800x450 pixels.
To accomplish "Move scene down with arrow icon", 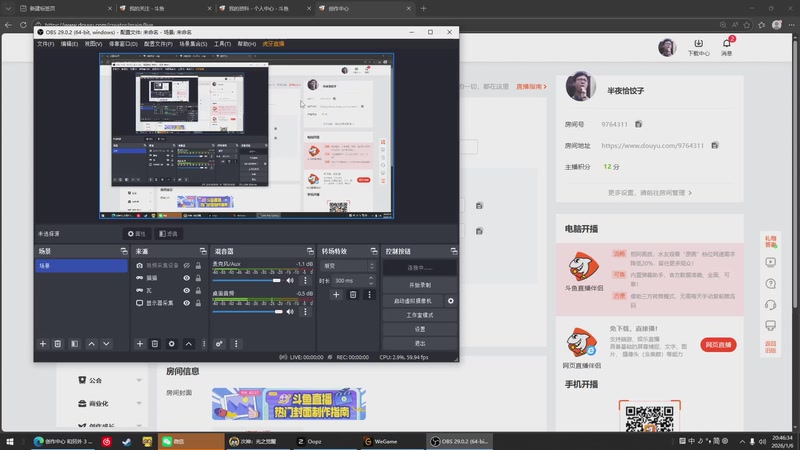I will coord(106,344).
